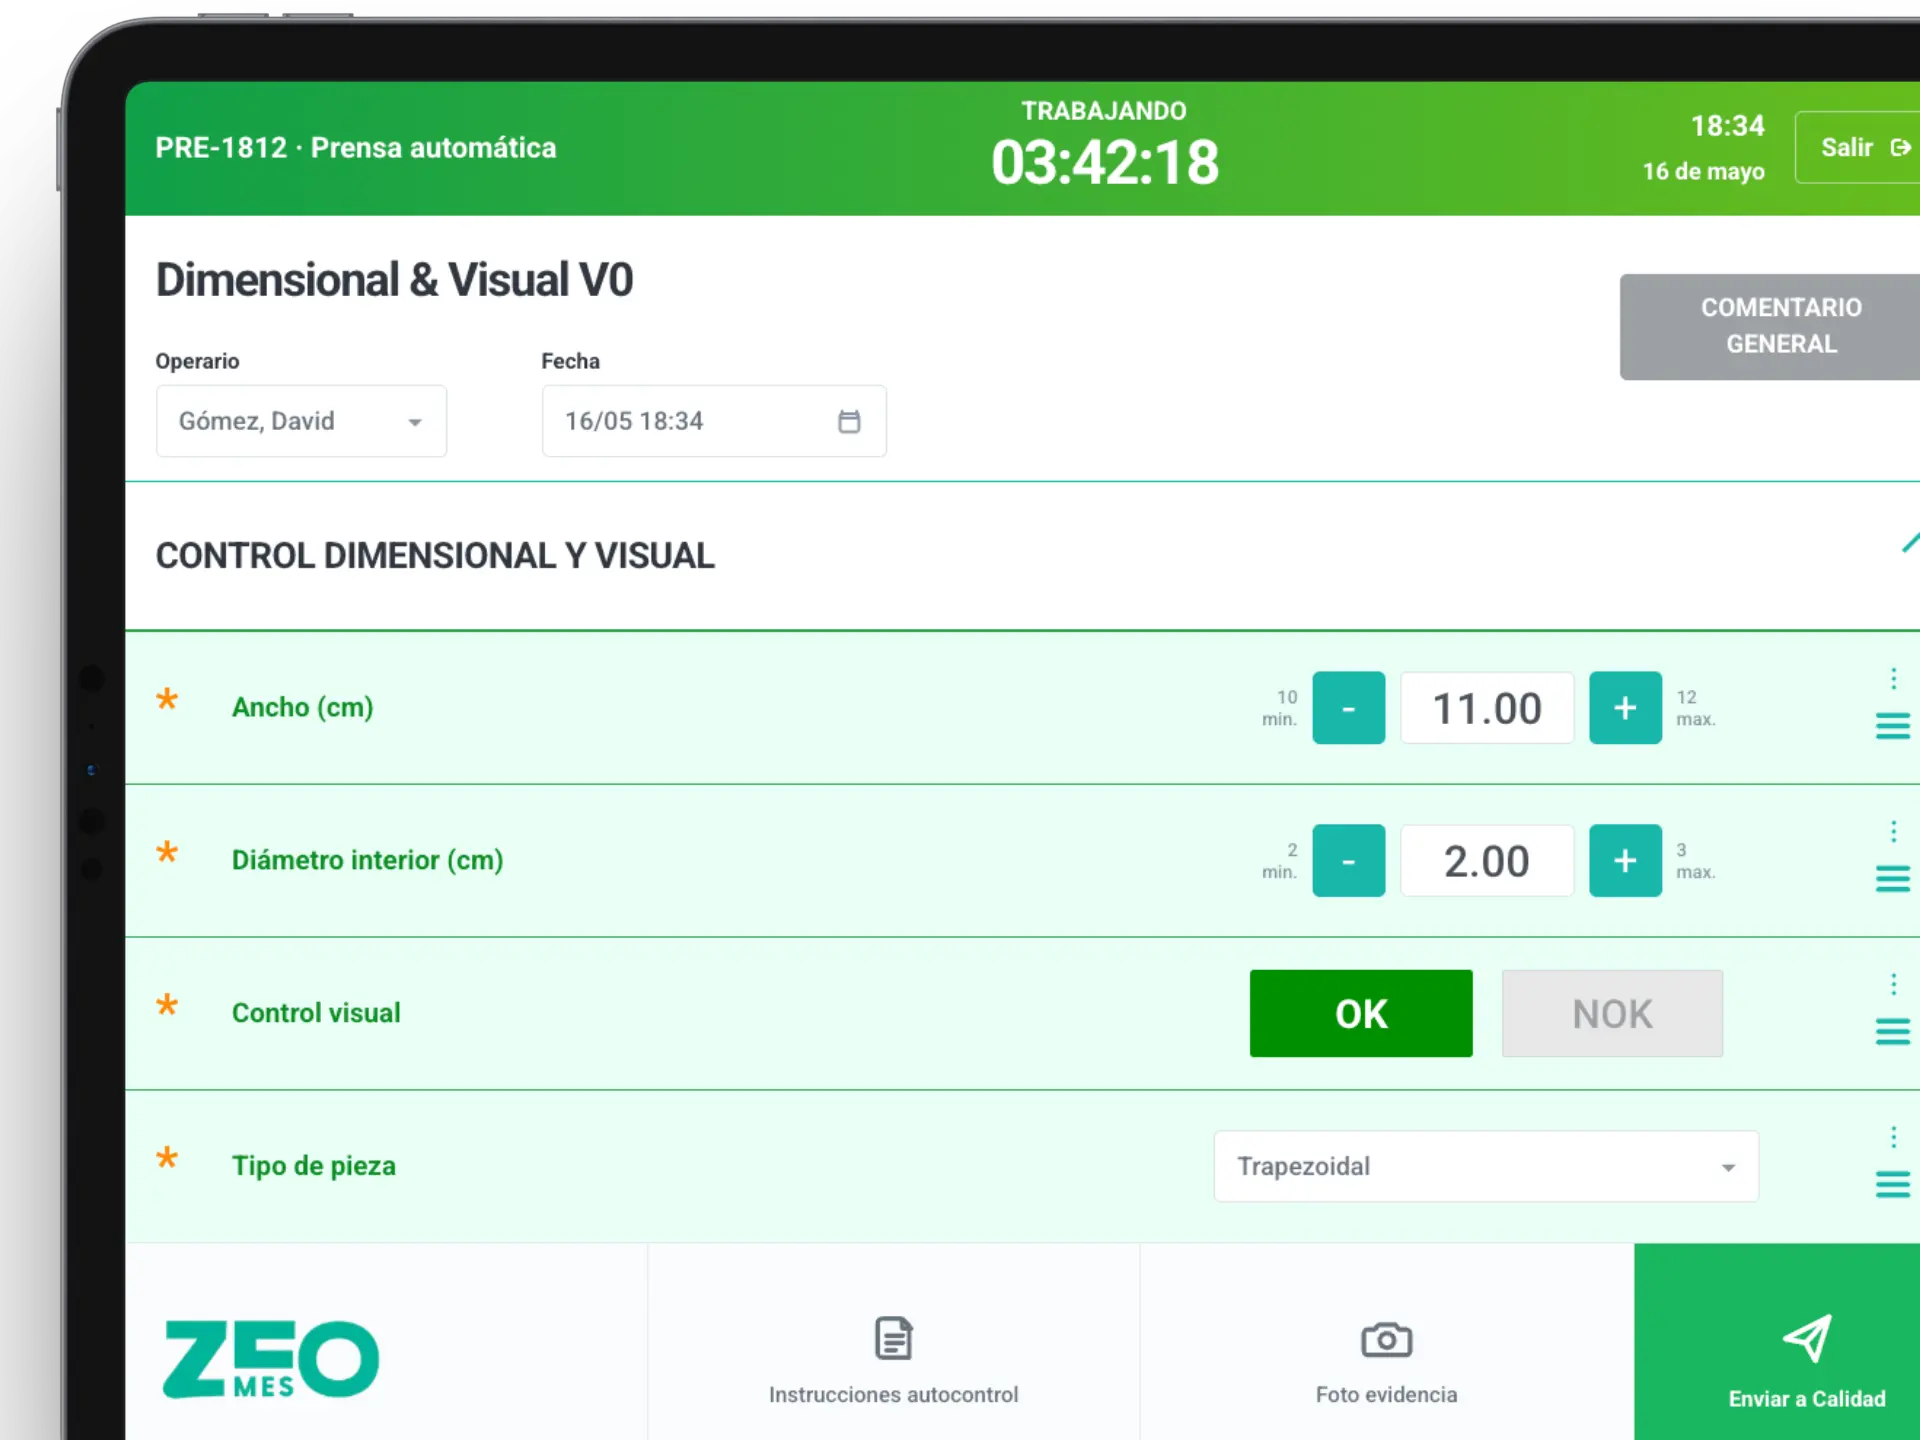Click the ZEO MES logo
Viewport: 1920px width, 1440px height.
[x=271, y=1359]
